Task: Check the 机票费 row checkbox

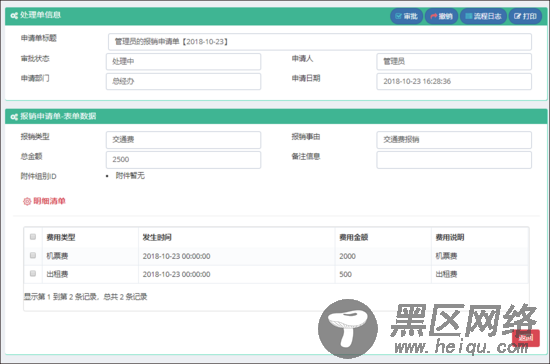Action: 33,255
